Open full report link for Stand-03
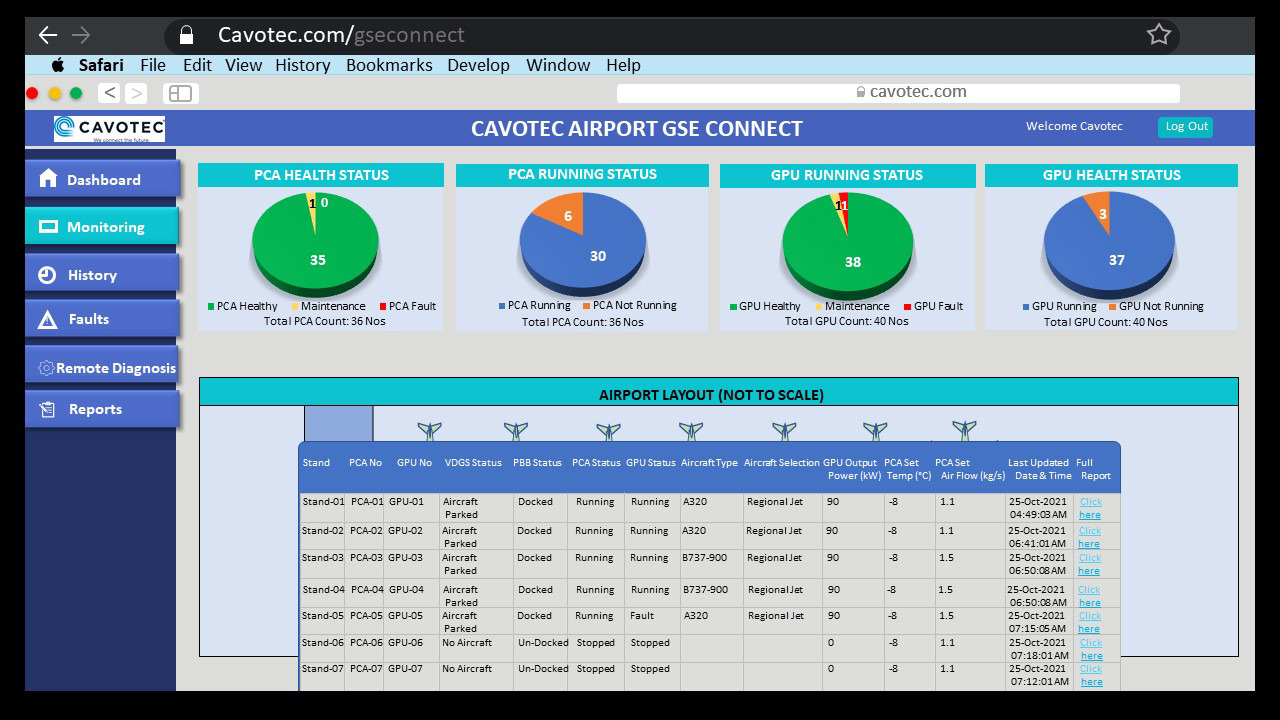This screenshot has height=720, width=1280. [x=1089, y=565]
